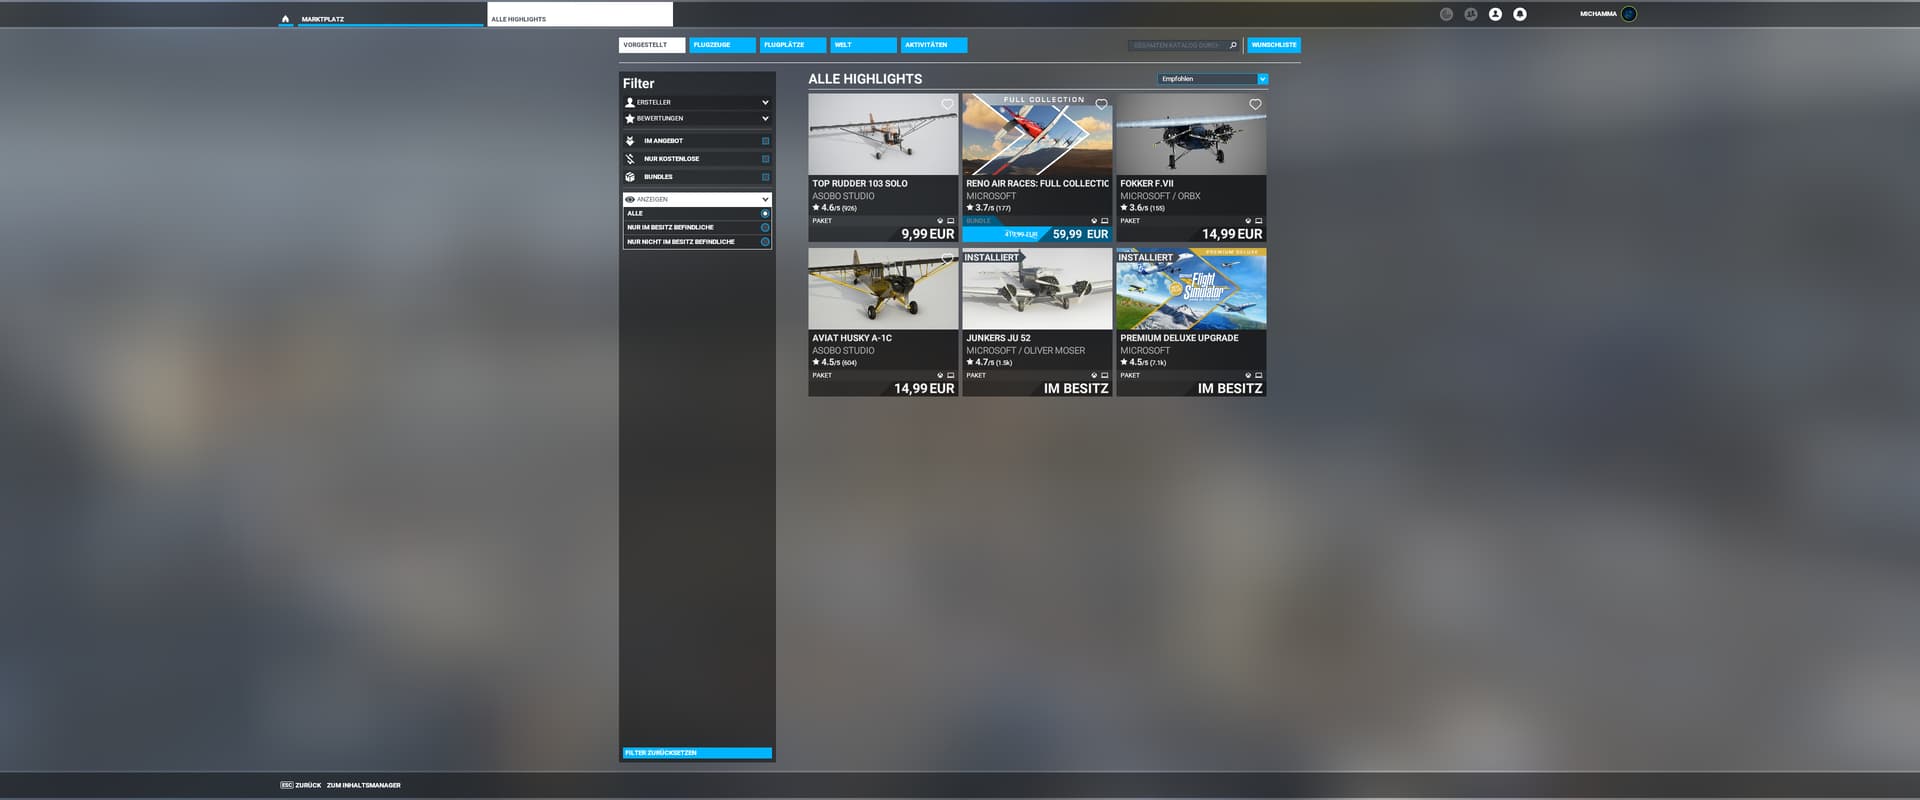
Task: Open the profile person icon
Action: point(1495,14)
